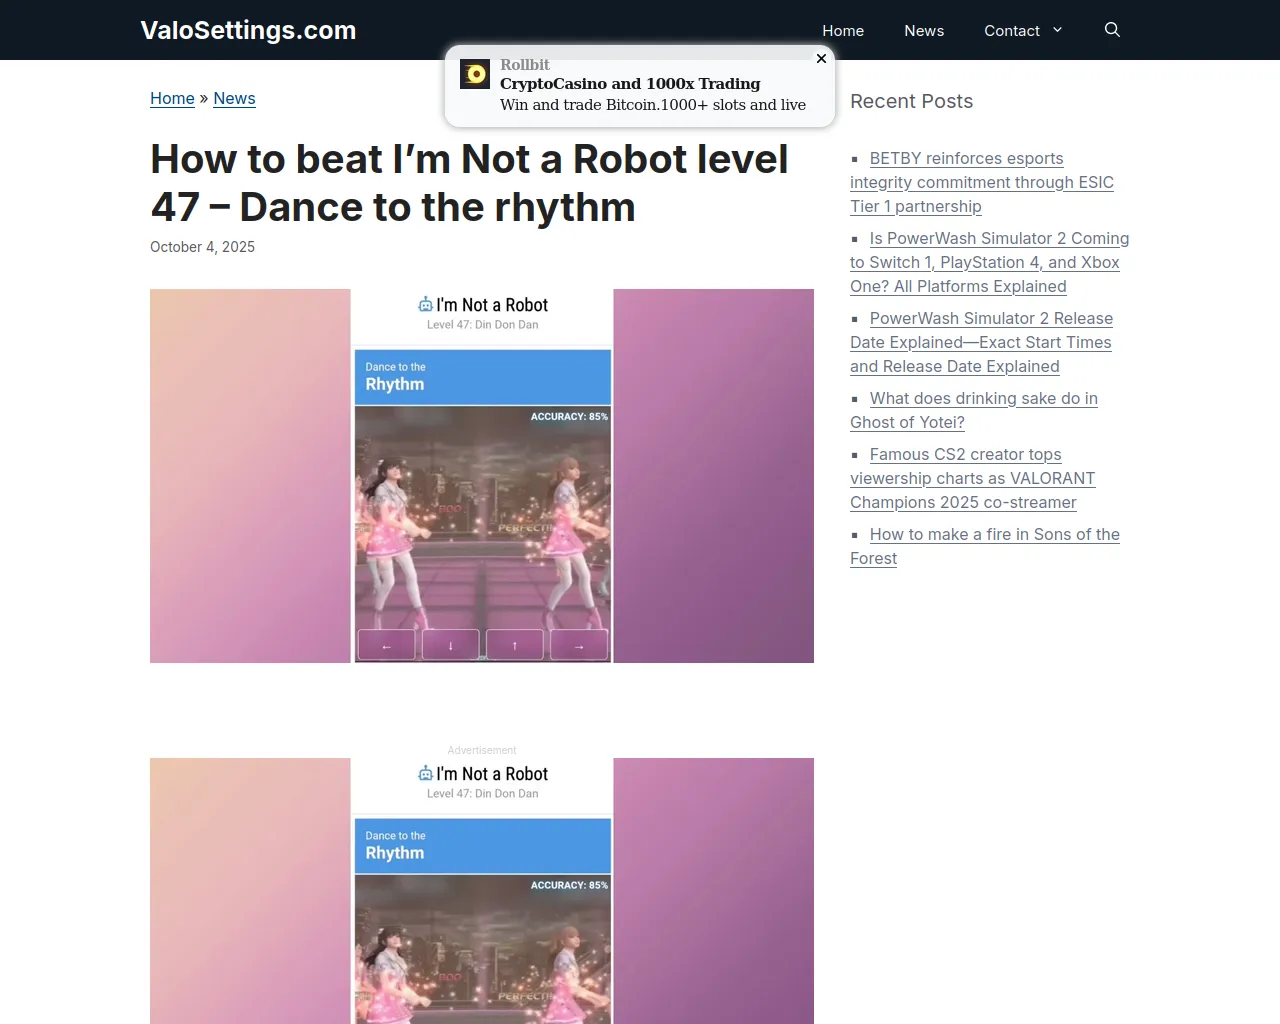Go to ValoSettings.com site title
Screen dimensions: 1280x1024
click(x=248, y=30)
